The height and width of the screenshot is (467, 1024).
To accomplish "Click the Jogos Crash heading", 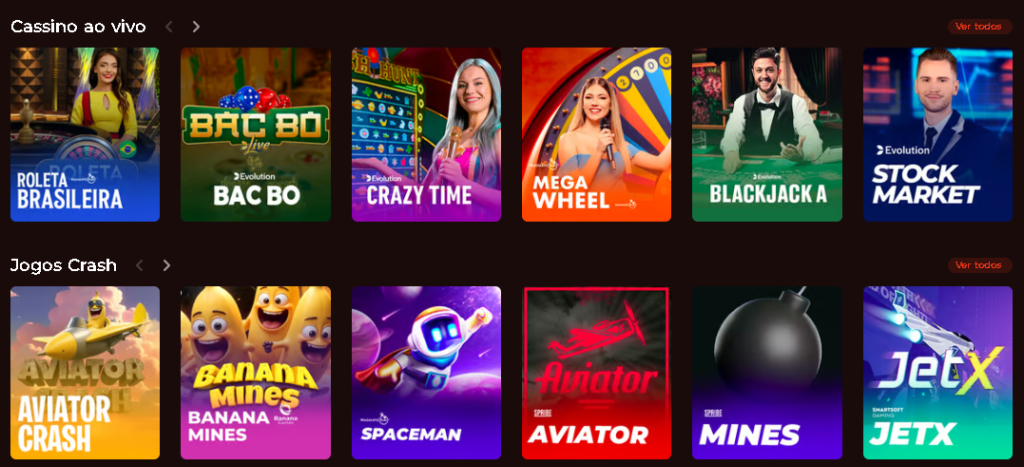I will [63, 265].
